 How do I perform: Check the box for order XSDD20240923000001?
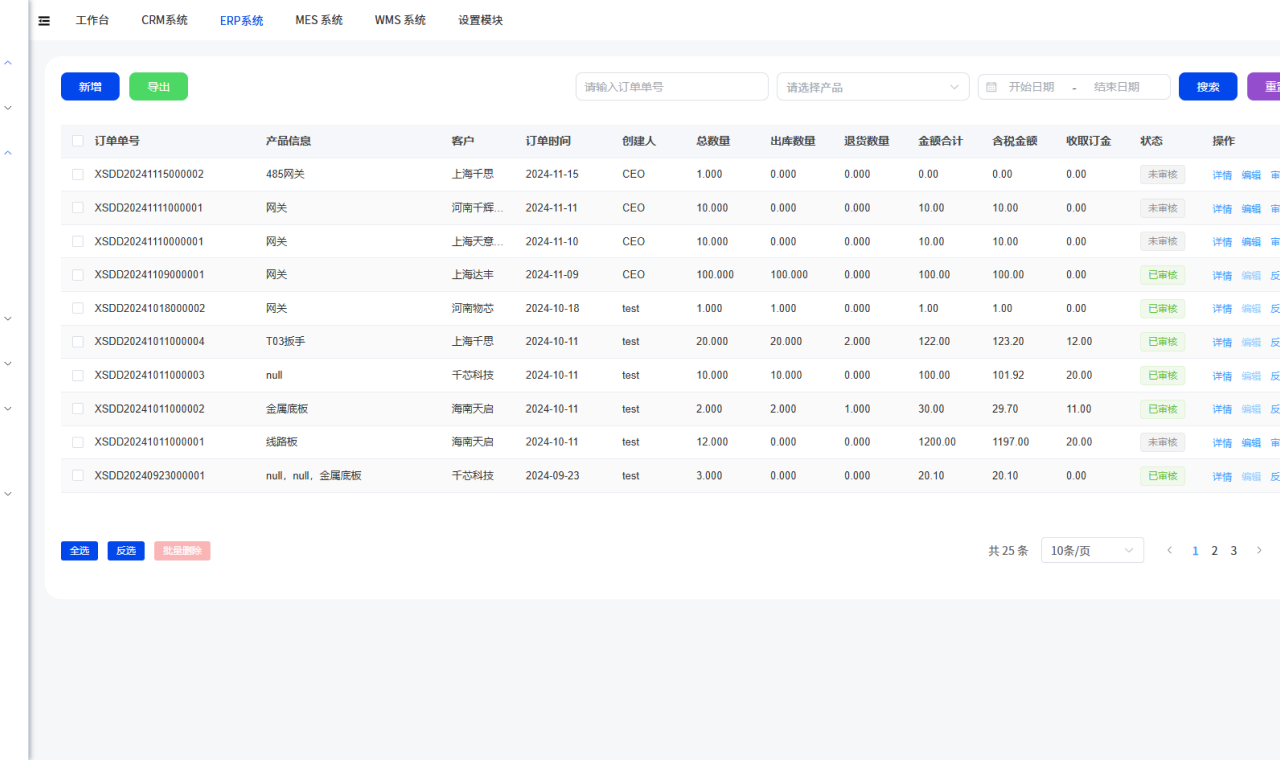(x=78, y=476)
